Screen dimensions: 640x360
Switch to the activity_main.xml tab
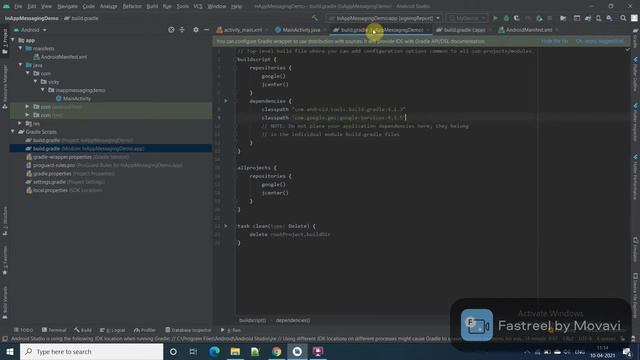[242, 30]
